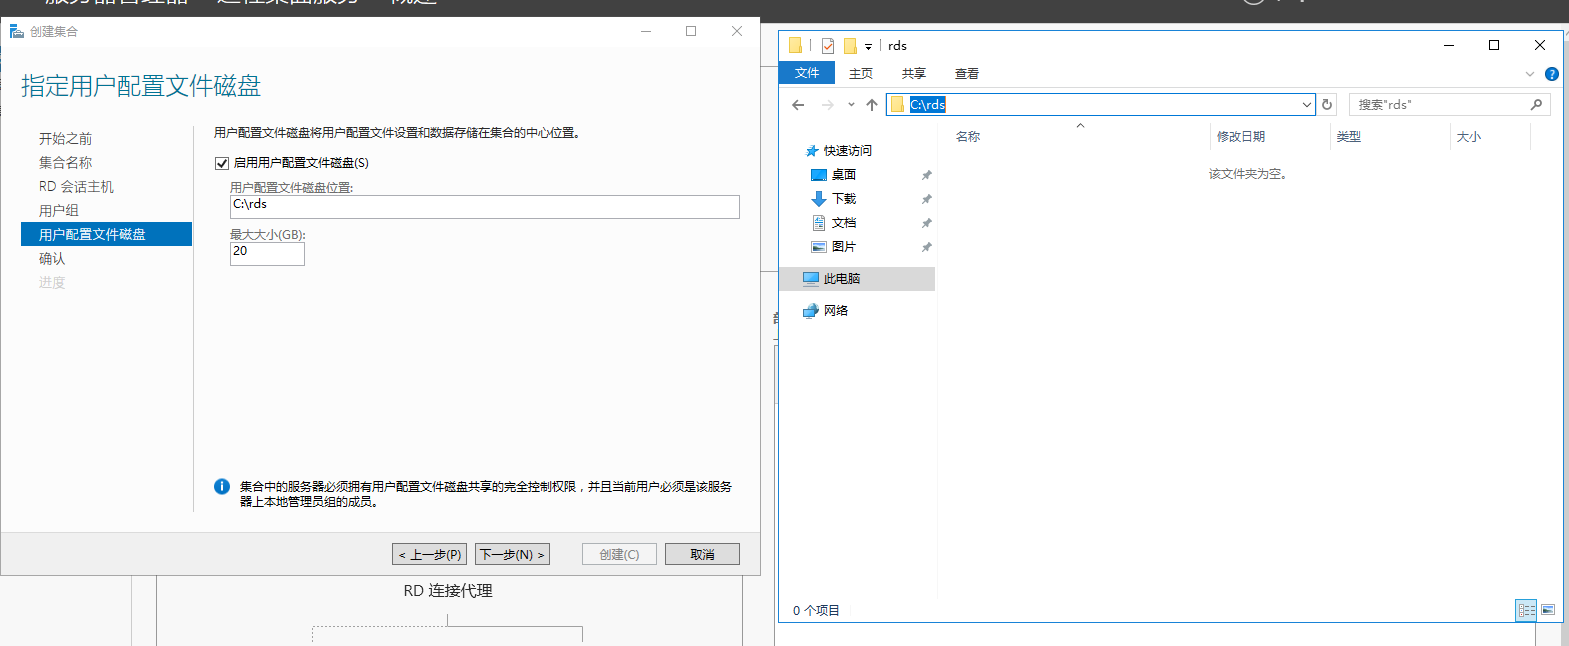The height and width of the screenshot is (646, 1569).
Task: Open 图片 in navigation pane
Action: click(x=843, y=247)
